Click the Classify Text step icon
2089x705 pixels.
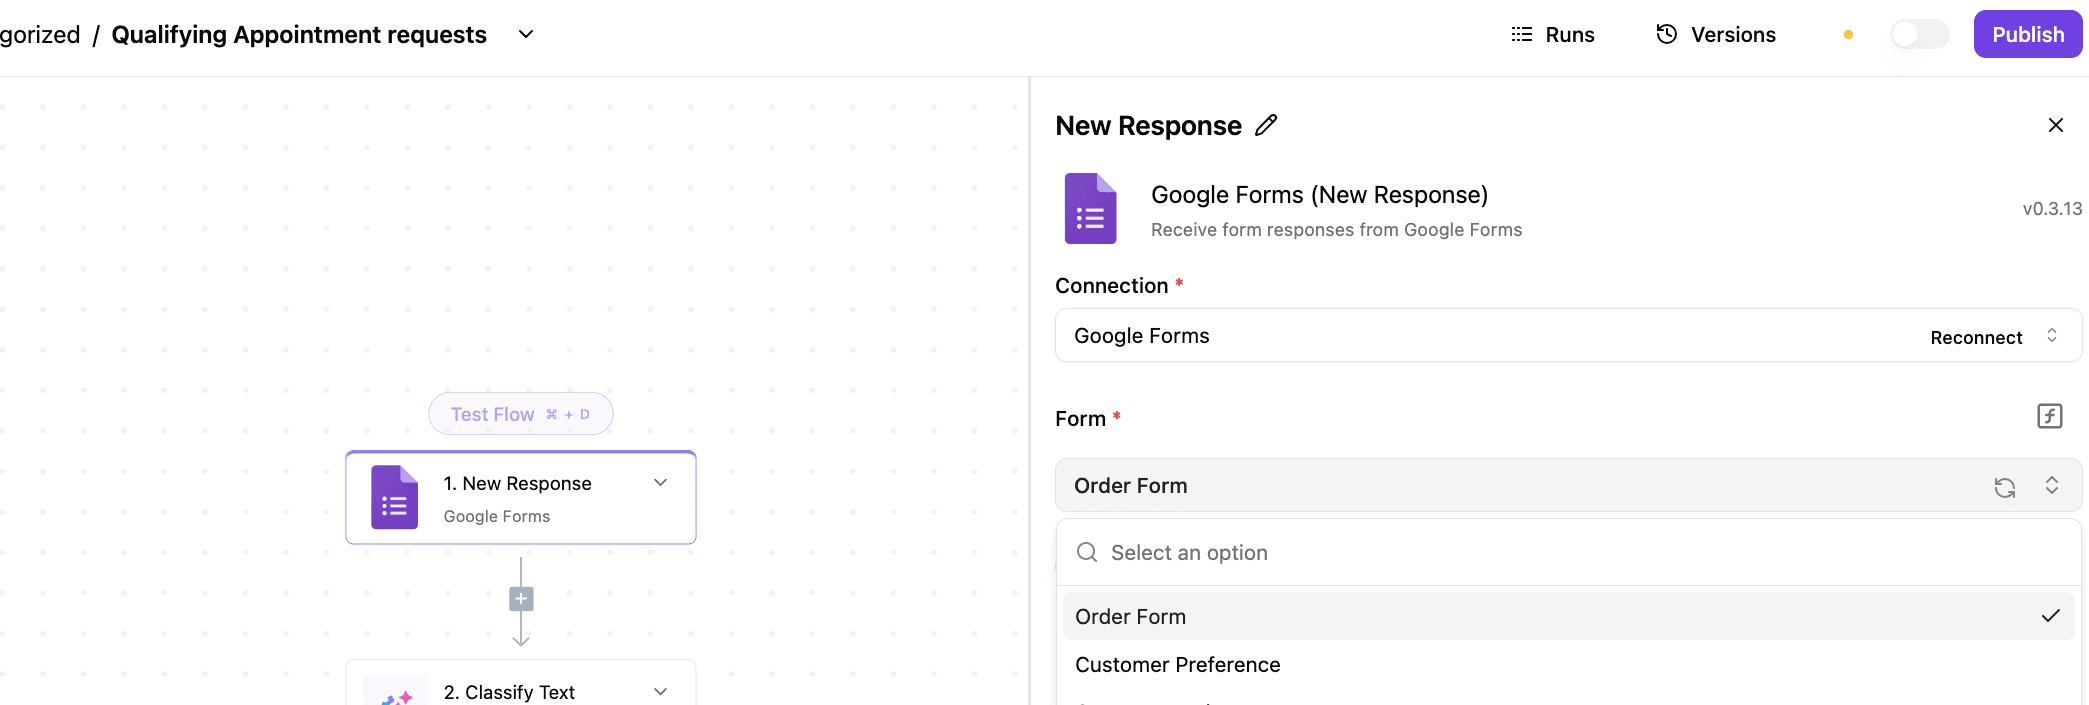click(x=395, y=693)
